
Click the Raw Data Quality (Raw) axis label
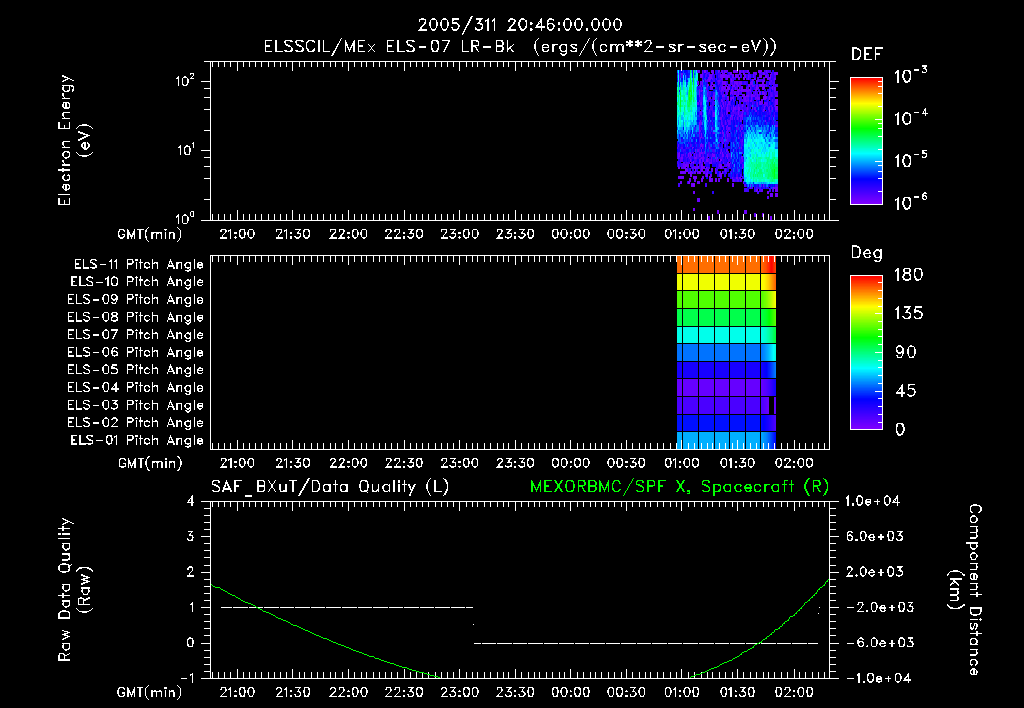(x=74, y=590)
